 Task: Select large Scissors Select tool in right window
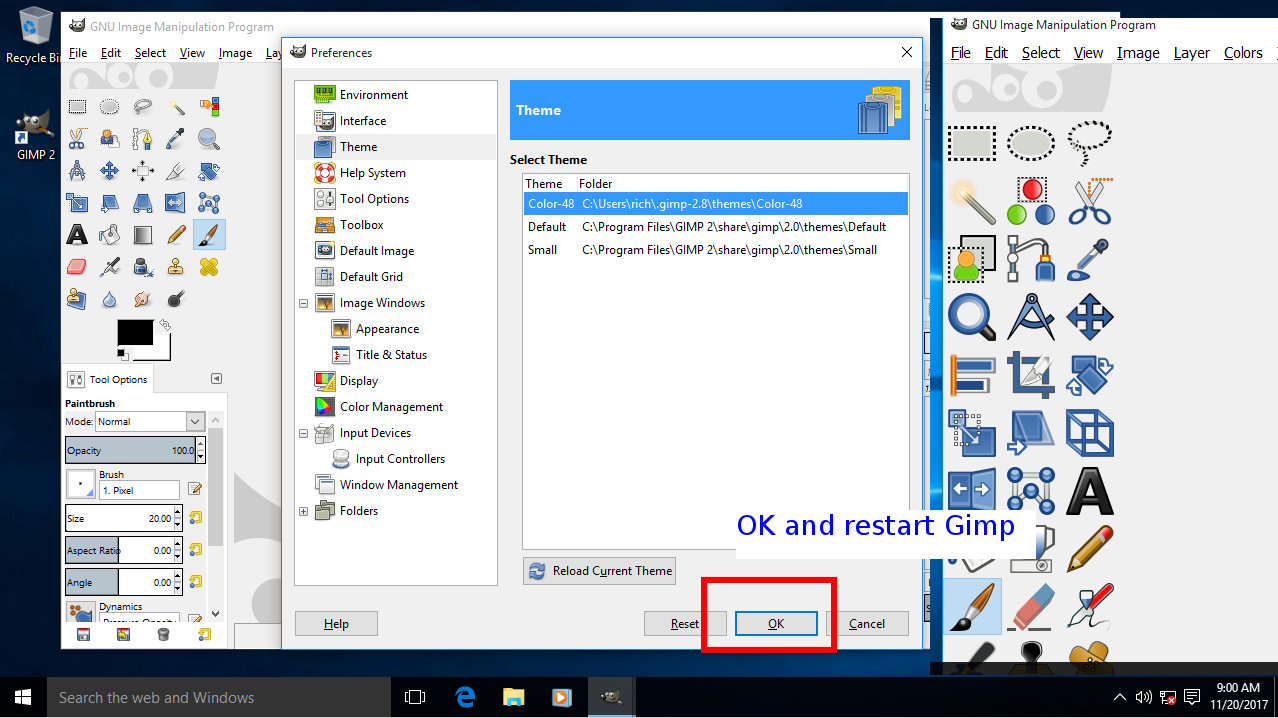point(1089,201)
